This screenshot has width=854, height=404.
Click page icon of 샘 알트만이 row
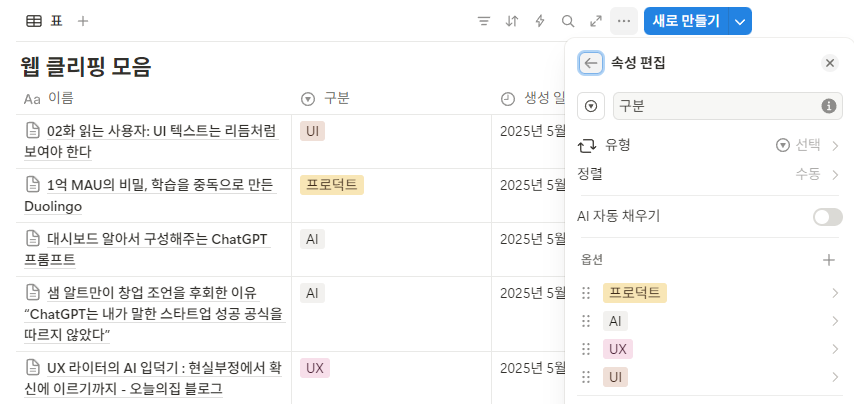(33, 292)
